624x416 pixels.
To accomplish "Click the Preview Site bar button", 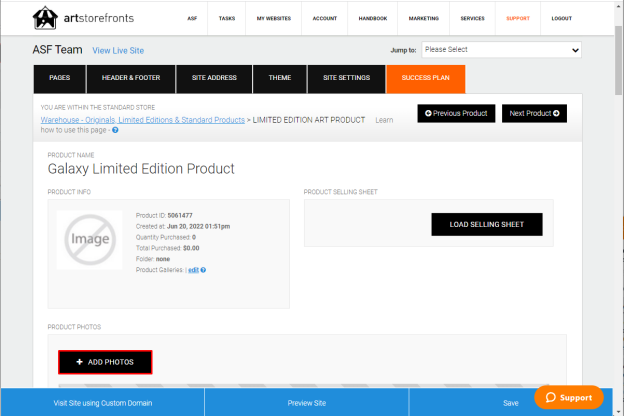I will pyautogui.click(x=307, y=403).
